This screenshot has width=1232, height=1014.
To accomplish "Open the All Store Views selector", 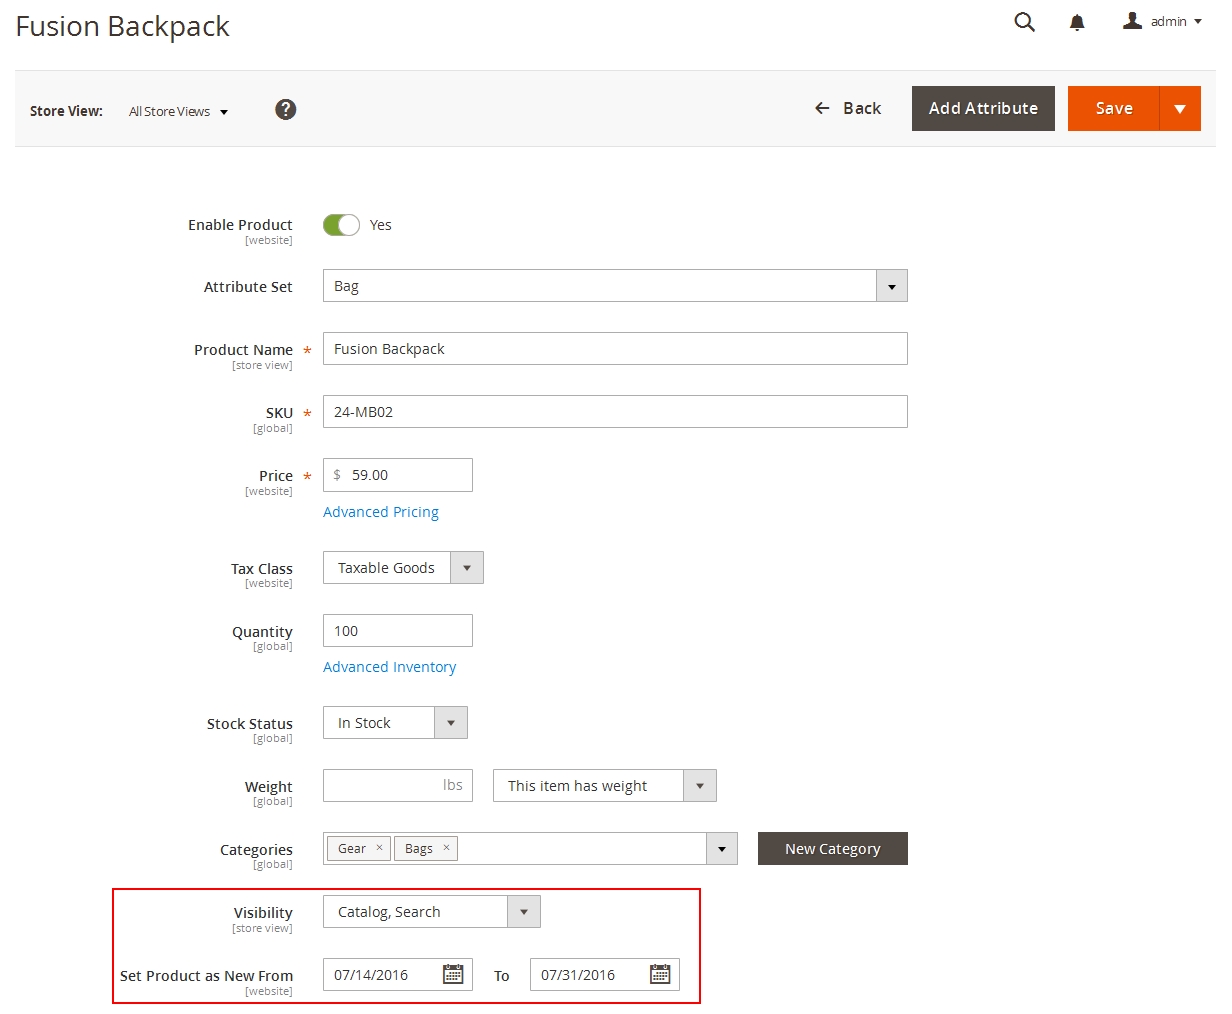I will [x=178, y=111].
